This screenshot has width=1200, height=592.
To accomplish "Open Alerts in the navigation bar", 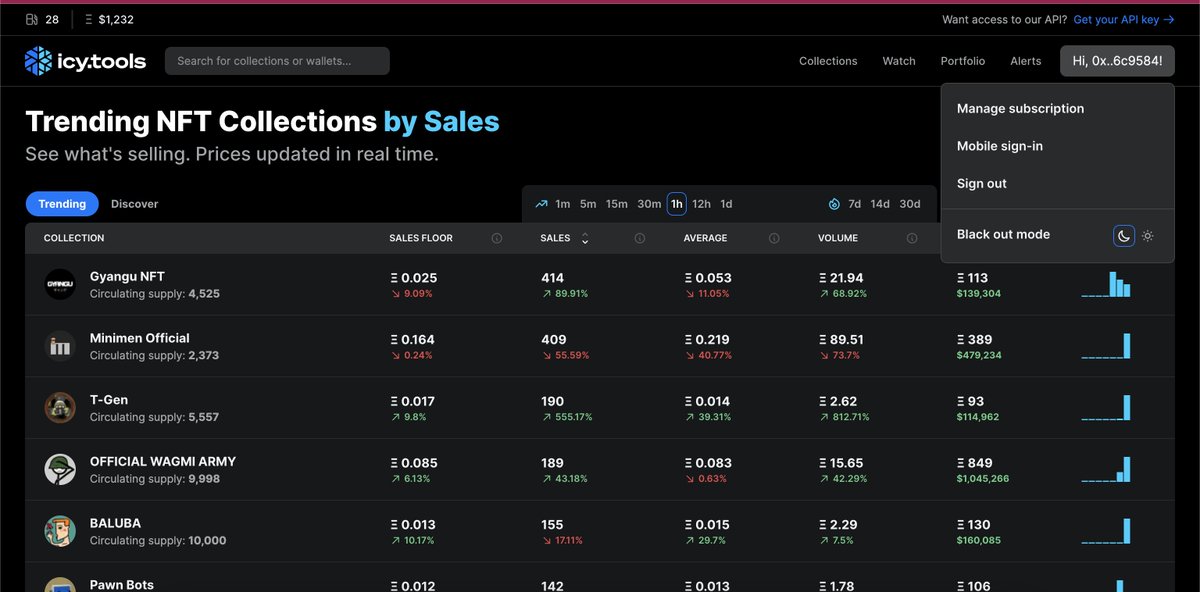I will coord(1026,61).
